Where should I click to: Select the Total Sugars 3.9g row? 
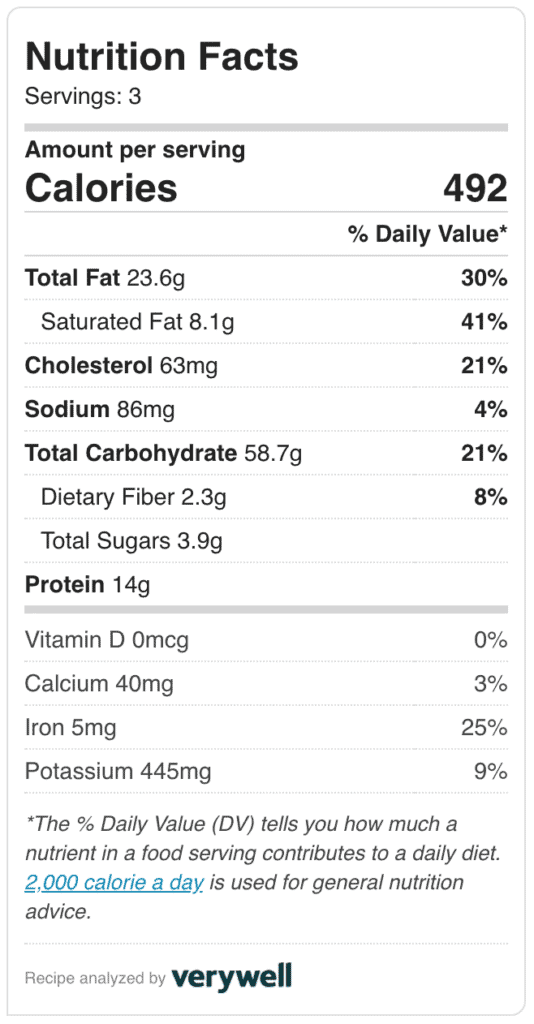[266, 541]
